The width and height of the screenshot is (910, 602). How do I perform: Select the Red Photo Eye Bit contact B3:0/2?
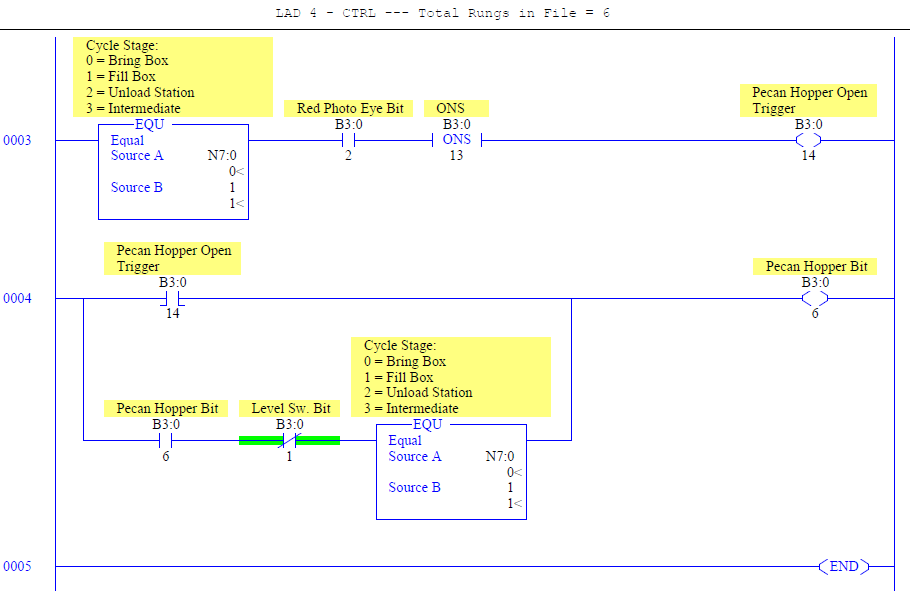click(x=348, y=140)
